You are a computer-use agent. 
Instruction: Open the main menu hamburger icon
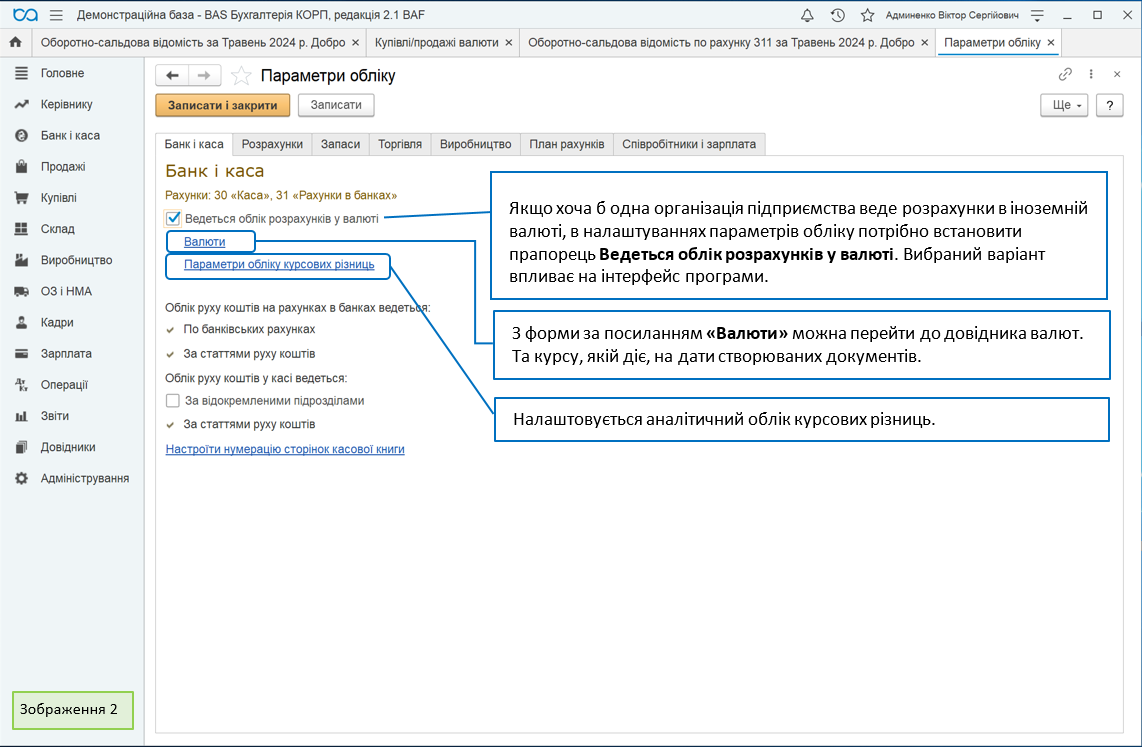pyautogui.click(x=56, y=15)
